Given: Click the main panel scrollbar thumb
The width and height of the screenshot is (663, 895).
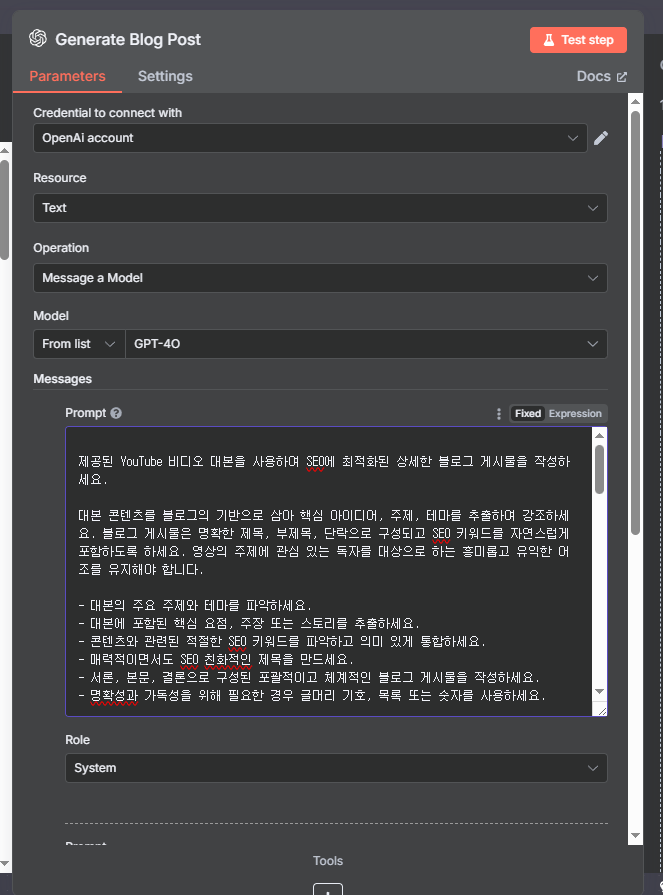Looking at the screenshot, I should [635, 322].
